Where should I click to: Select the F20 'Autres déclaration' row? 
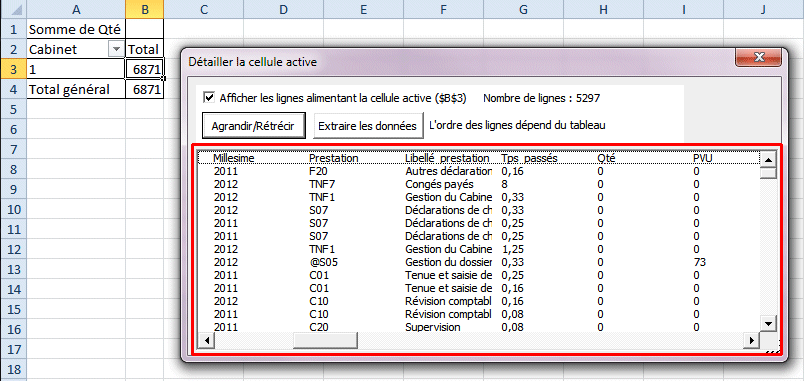coord(478,171)
